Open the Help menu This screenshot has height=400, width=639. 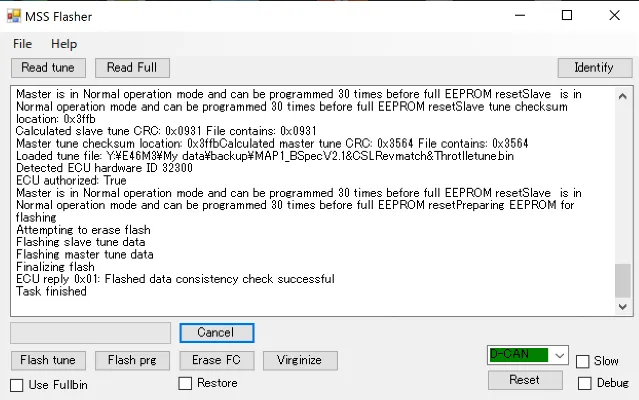[64, 44]
